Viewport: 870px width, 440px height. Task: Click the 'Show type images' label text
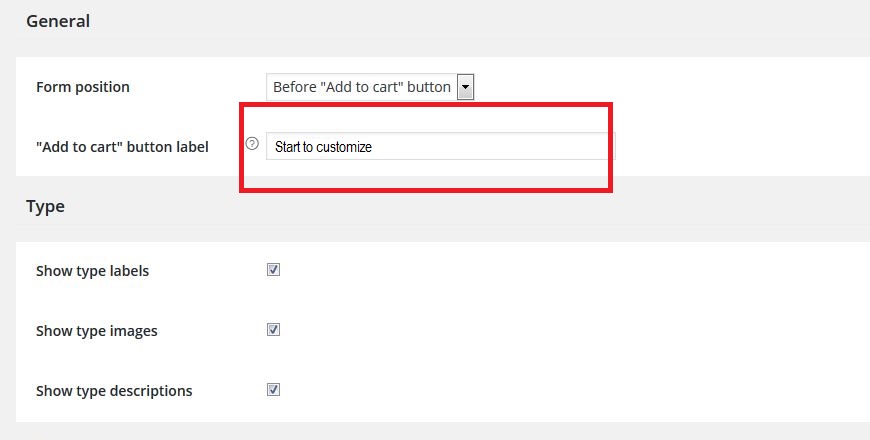tap(97, 331)
